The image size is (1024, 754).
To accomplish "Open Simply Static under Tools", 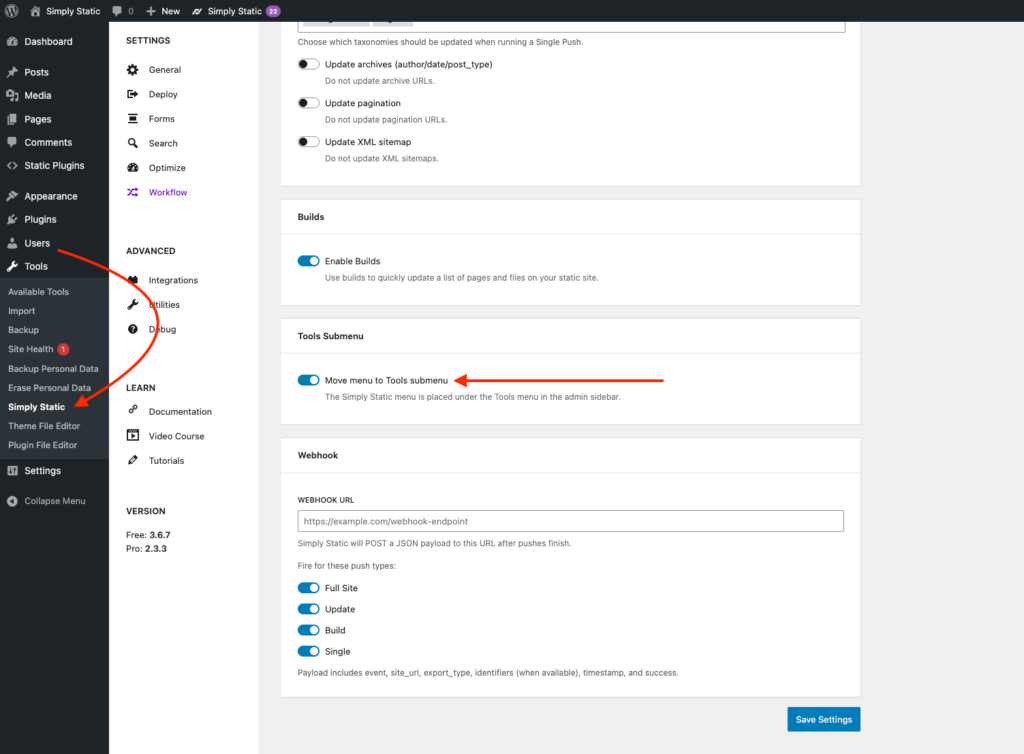I will click(36, 407).
